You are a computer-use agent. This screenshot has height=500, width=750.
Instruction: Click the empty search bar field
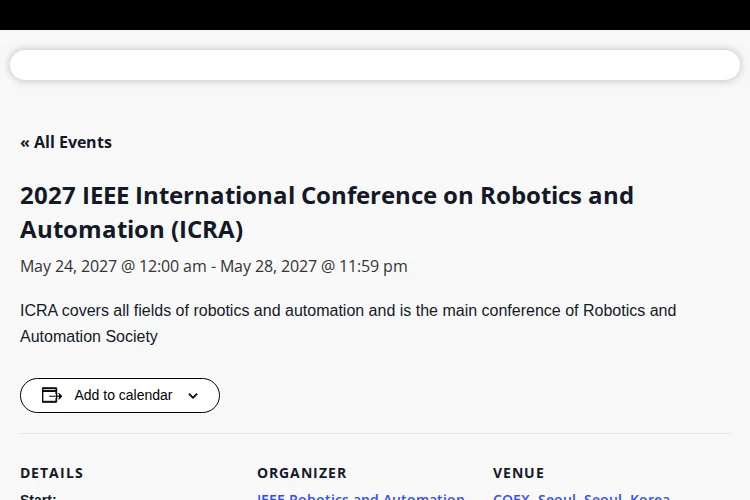(x=375, y=65)
